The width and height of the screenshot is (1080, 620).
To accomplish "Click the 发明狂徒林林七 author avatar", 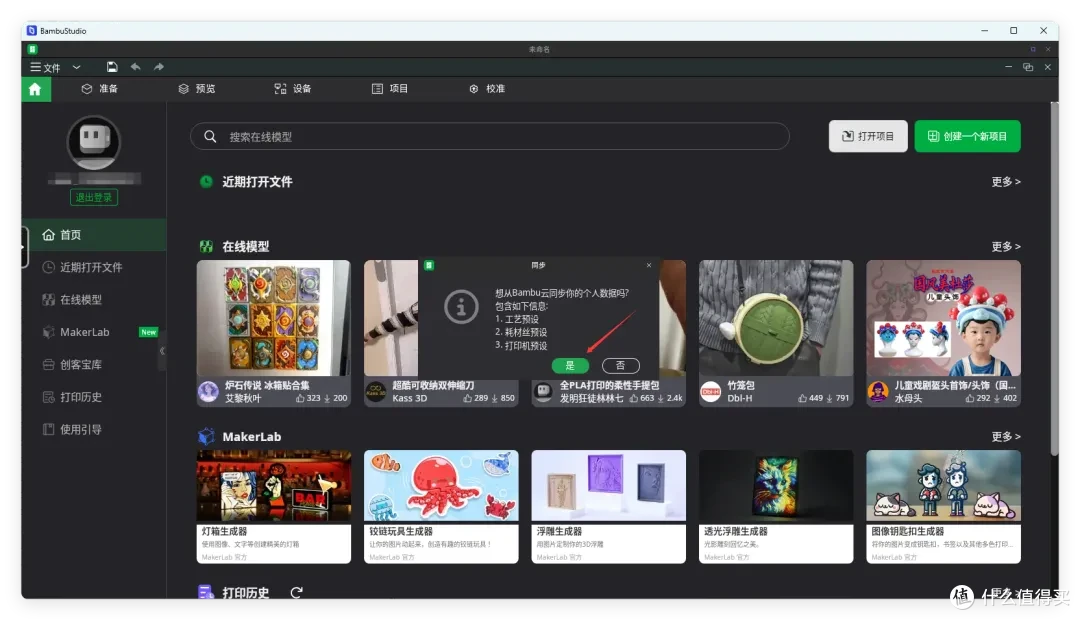I will (543, 392).
